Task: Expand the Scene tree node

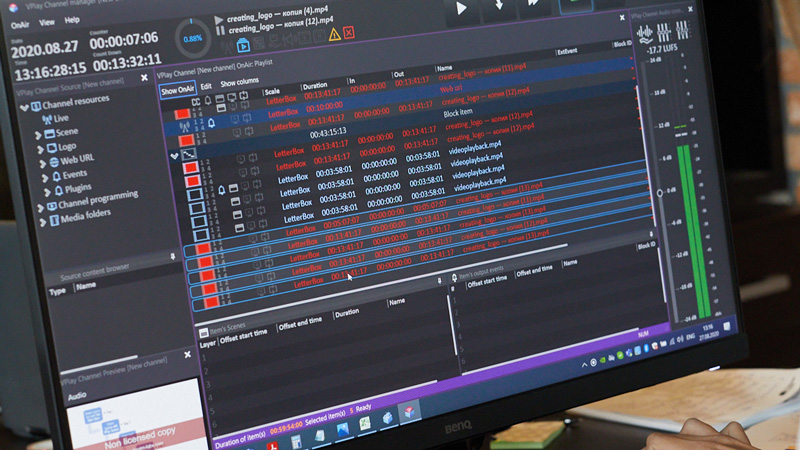Action: point(38,135)
